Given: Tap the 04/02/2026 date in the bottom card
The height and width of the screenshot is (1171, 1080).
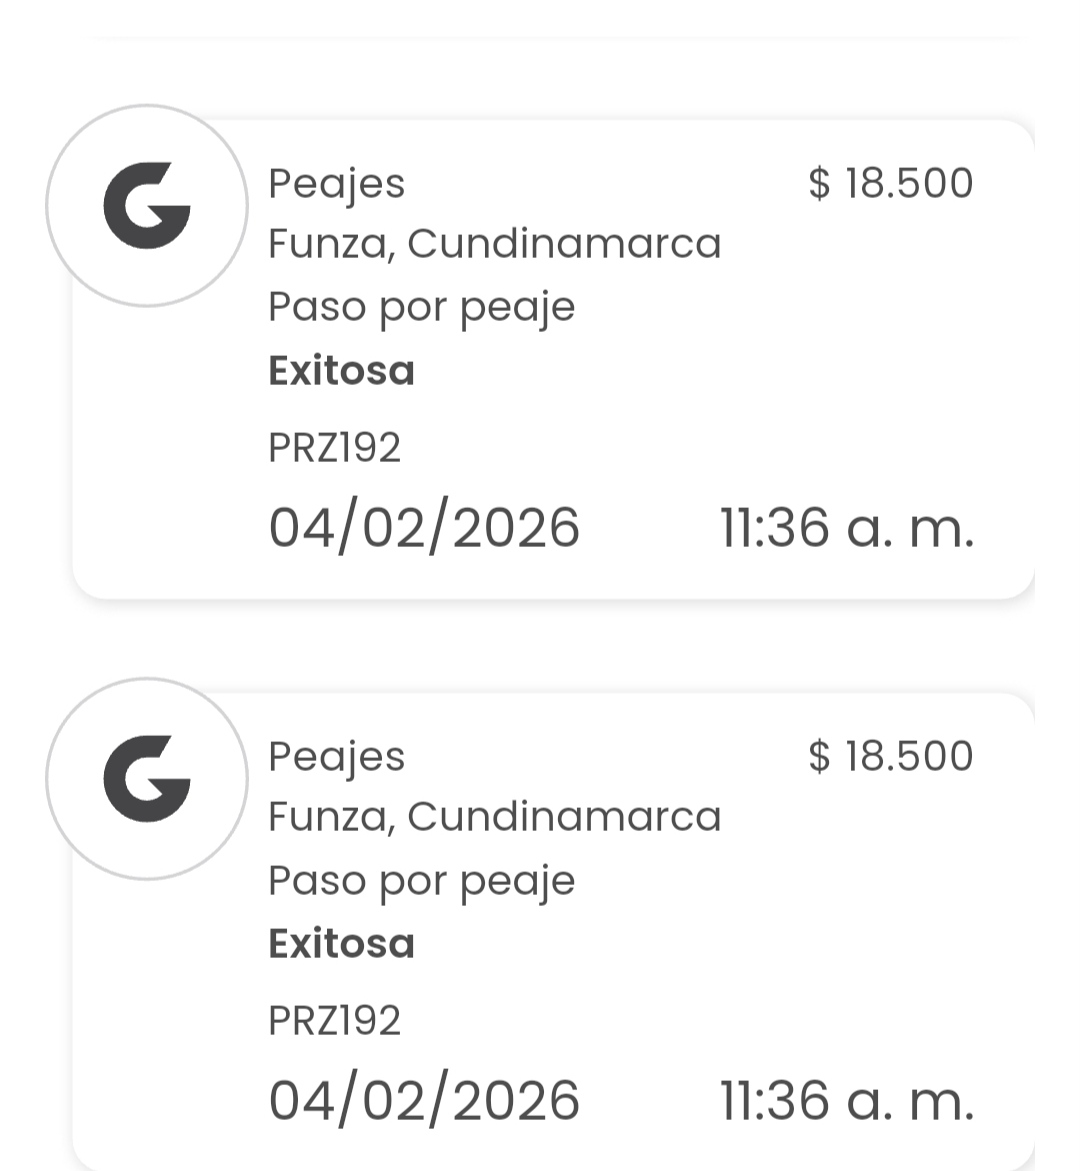Looking at the screenshot, I should [x=424, y=1101].
